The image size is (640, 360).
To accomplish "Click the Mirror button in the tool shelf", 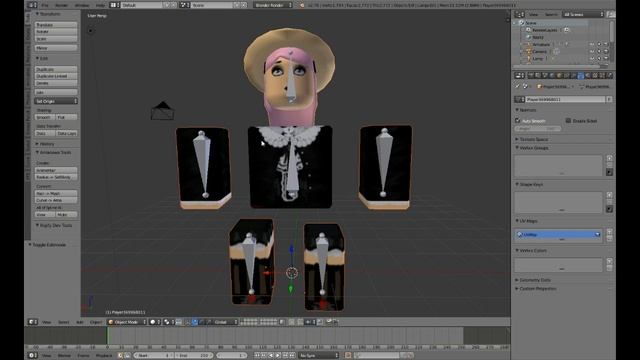I will click(56, 48).
